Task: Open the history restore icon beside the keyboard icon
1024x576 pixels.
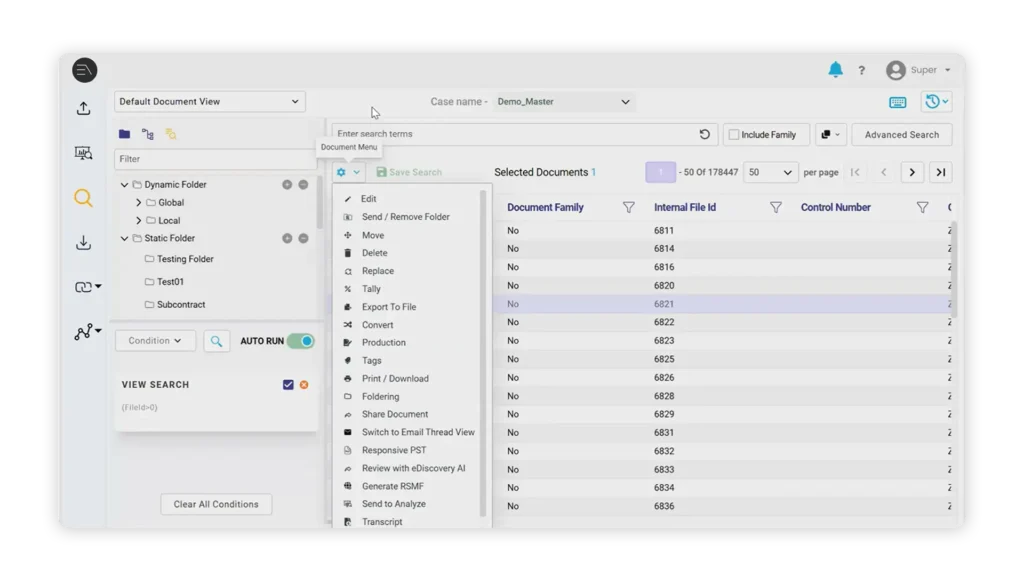Action: pos(934,101)
